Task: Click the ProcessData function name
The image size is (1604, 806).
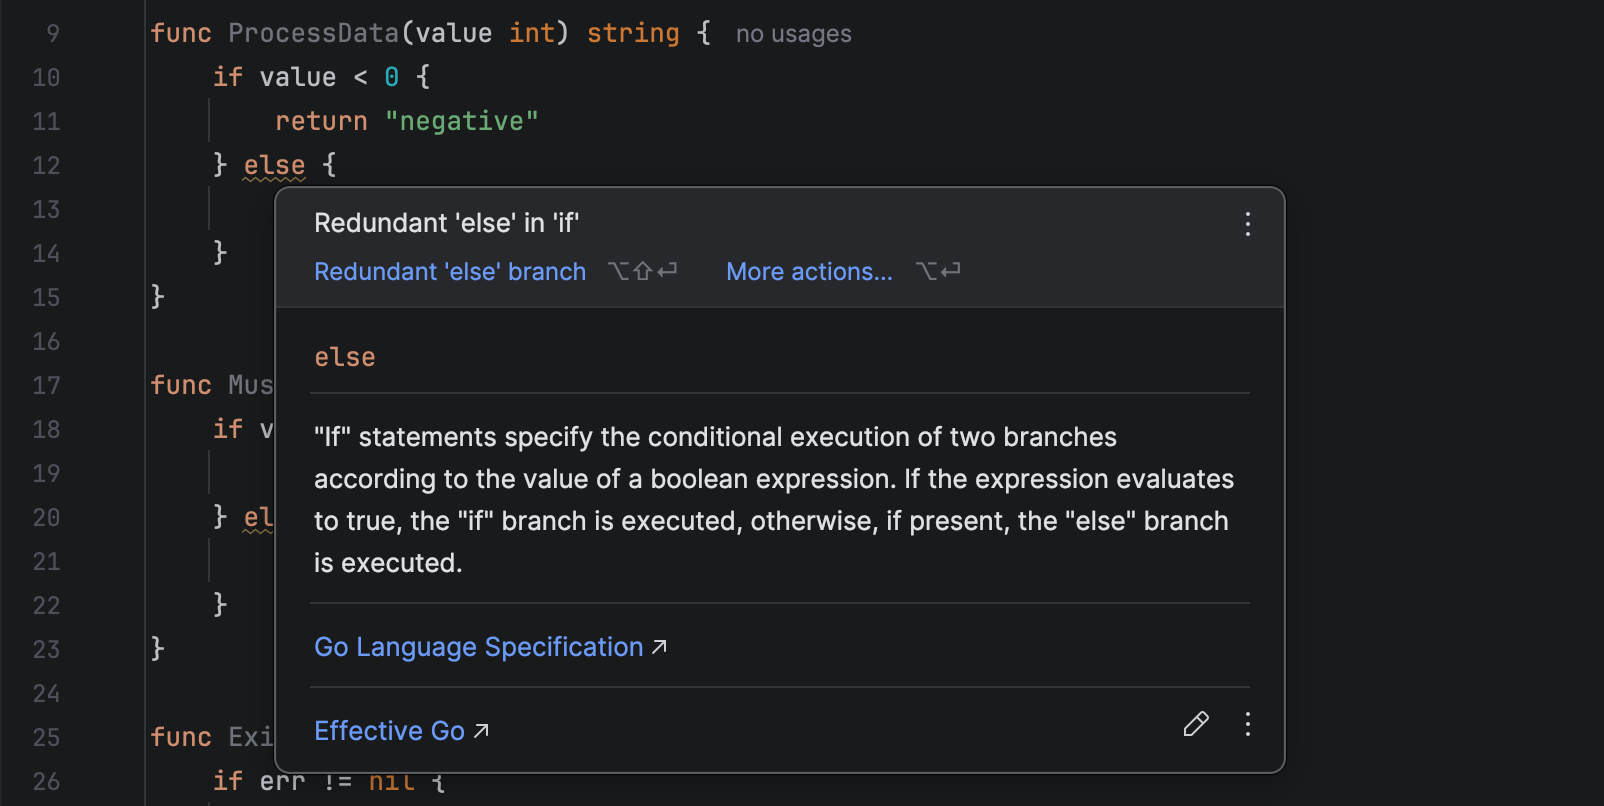Action: (313, 33)
